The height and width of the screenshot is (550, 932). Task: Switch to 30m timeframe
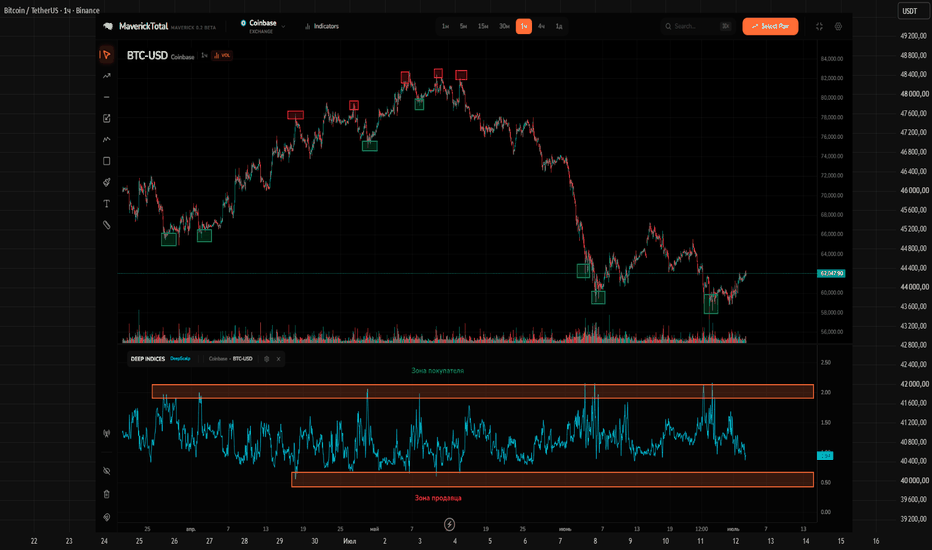pos(504,26)
